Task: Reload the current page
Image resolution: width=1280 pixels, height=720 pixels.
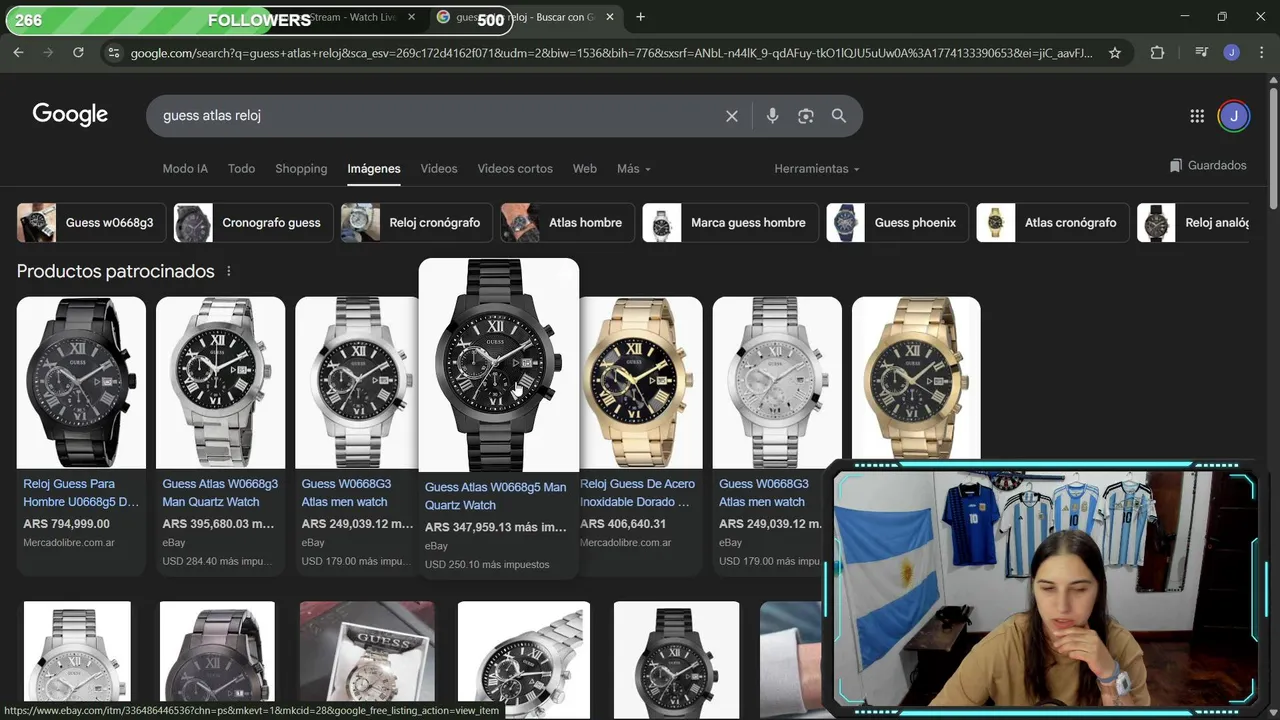Action: pyautogui.click(x=78, y=53)
